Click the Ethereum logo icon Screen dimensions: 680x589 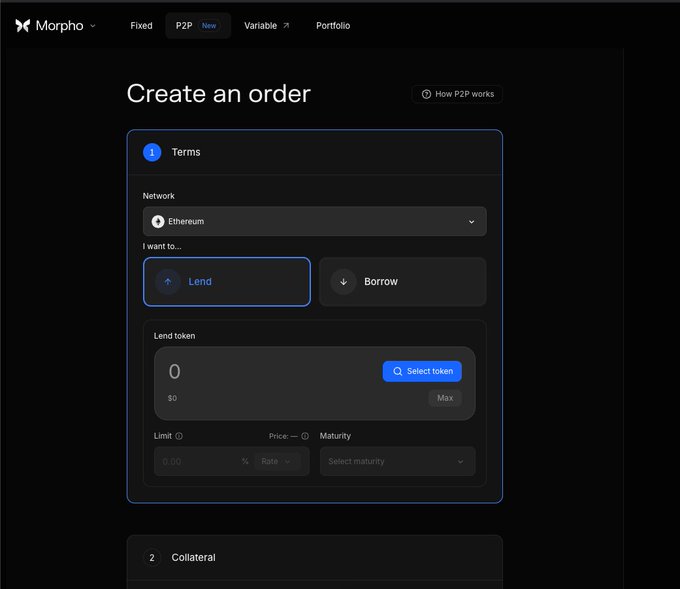158,221
